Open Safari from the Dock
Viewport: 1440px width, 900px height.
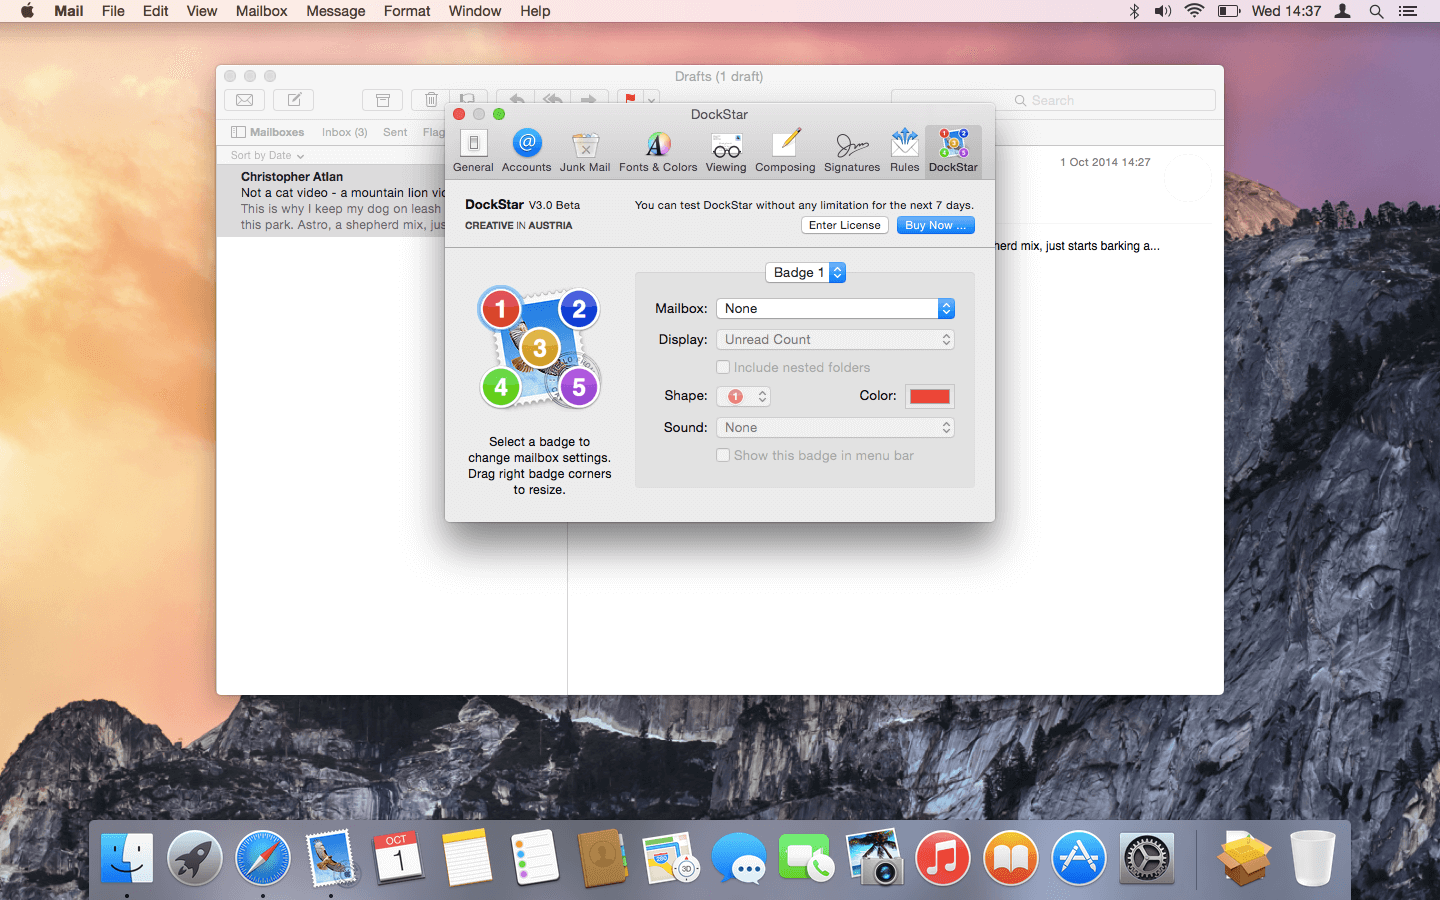click(263, 859)
